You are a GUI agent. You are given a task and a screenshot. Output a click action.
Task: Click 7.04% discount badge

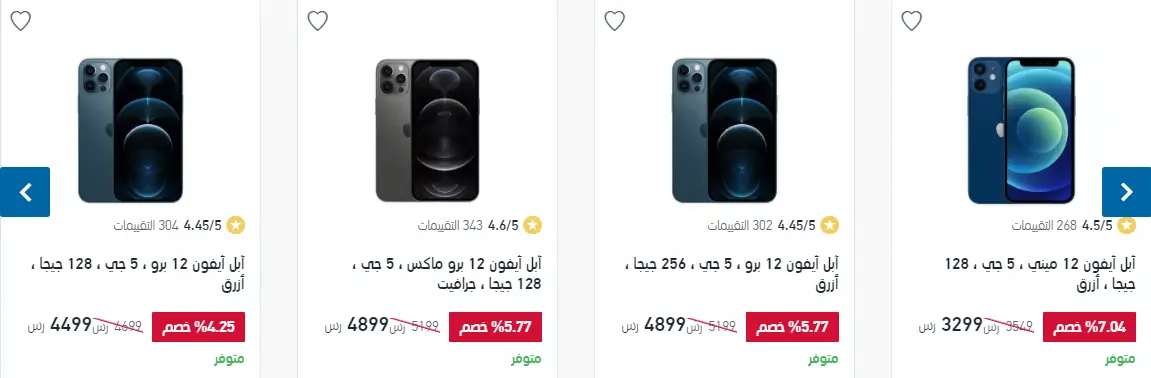point(1089,327)
